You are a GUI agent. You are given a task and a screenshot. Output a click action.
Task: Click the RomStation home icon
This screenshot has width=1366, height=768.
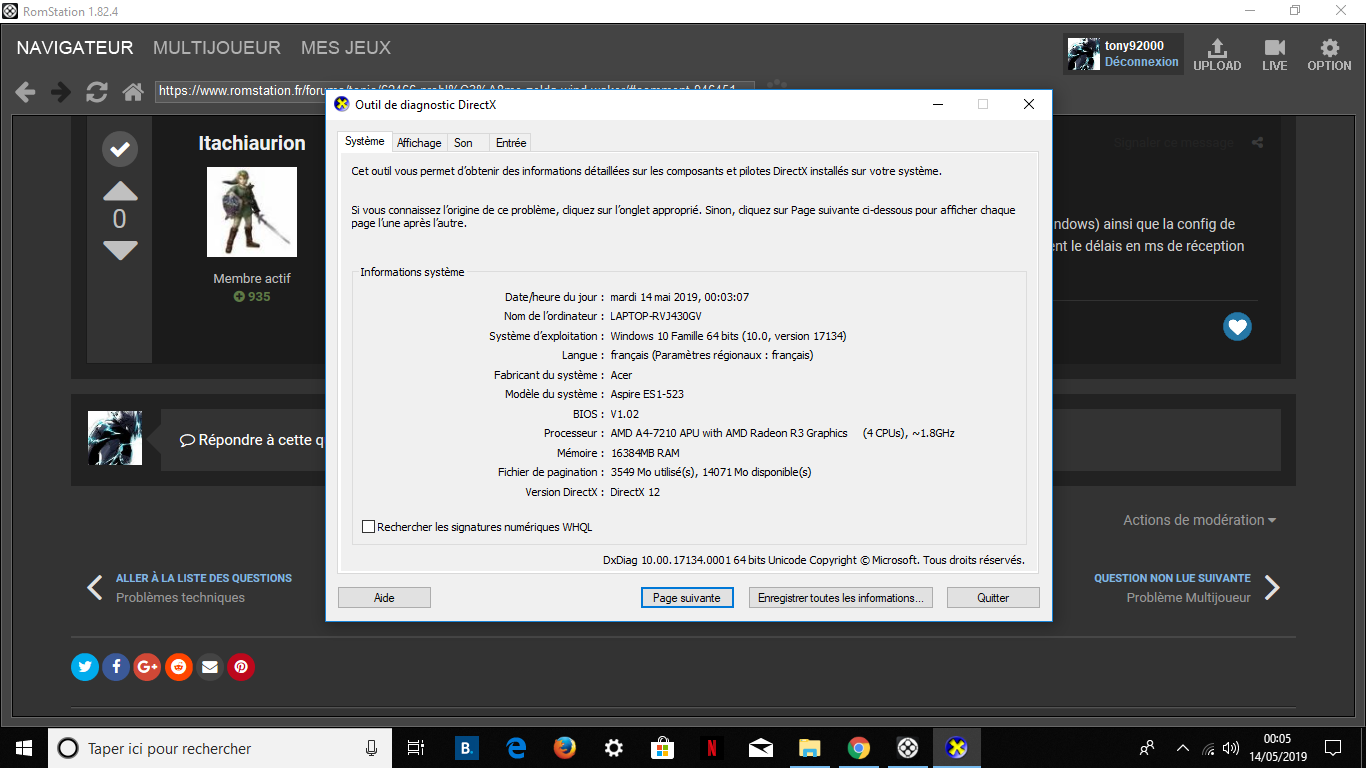[x=132, y=92]
